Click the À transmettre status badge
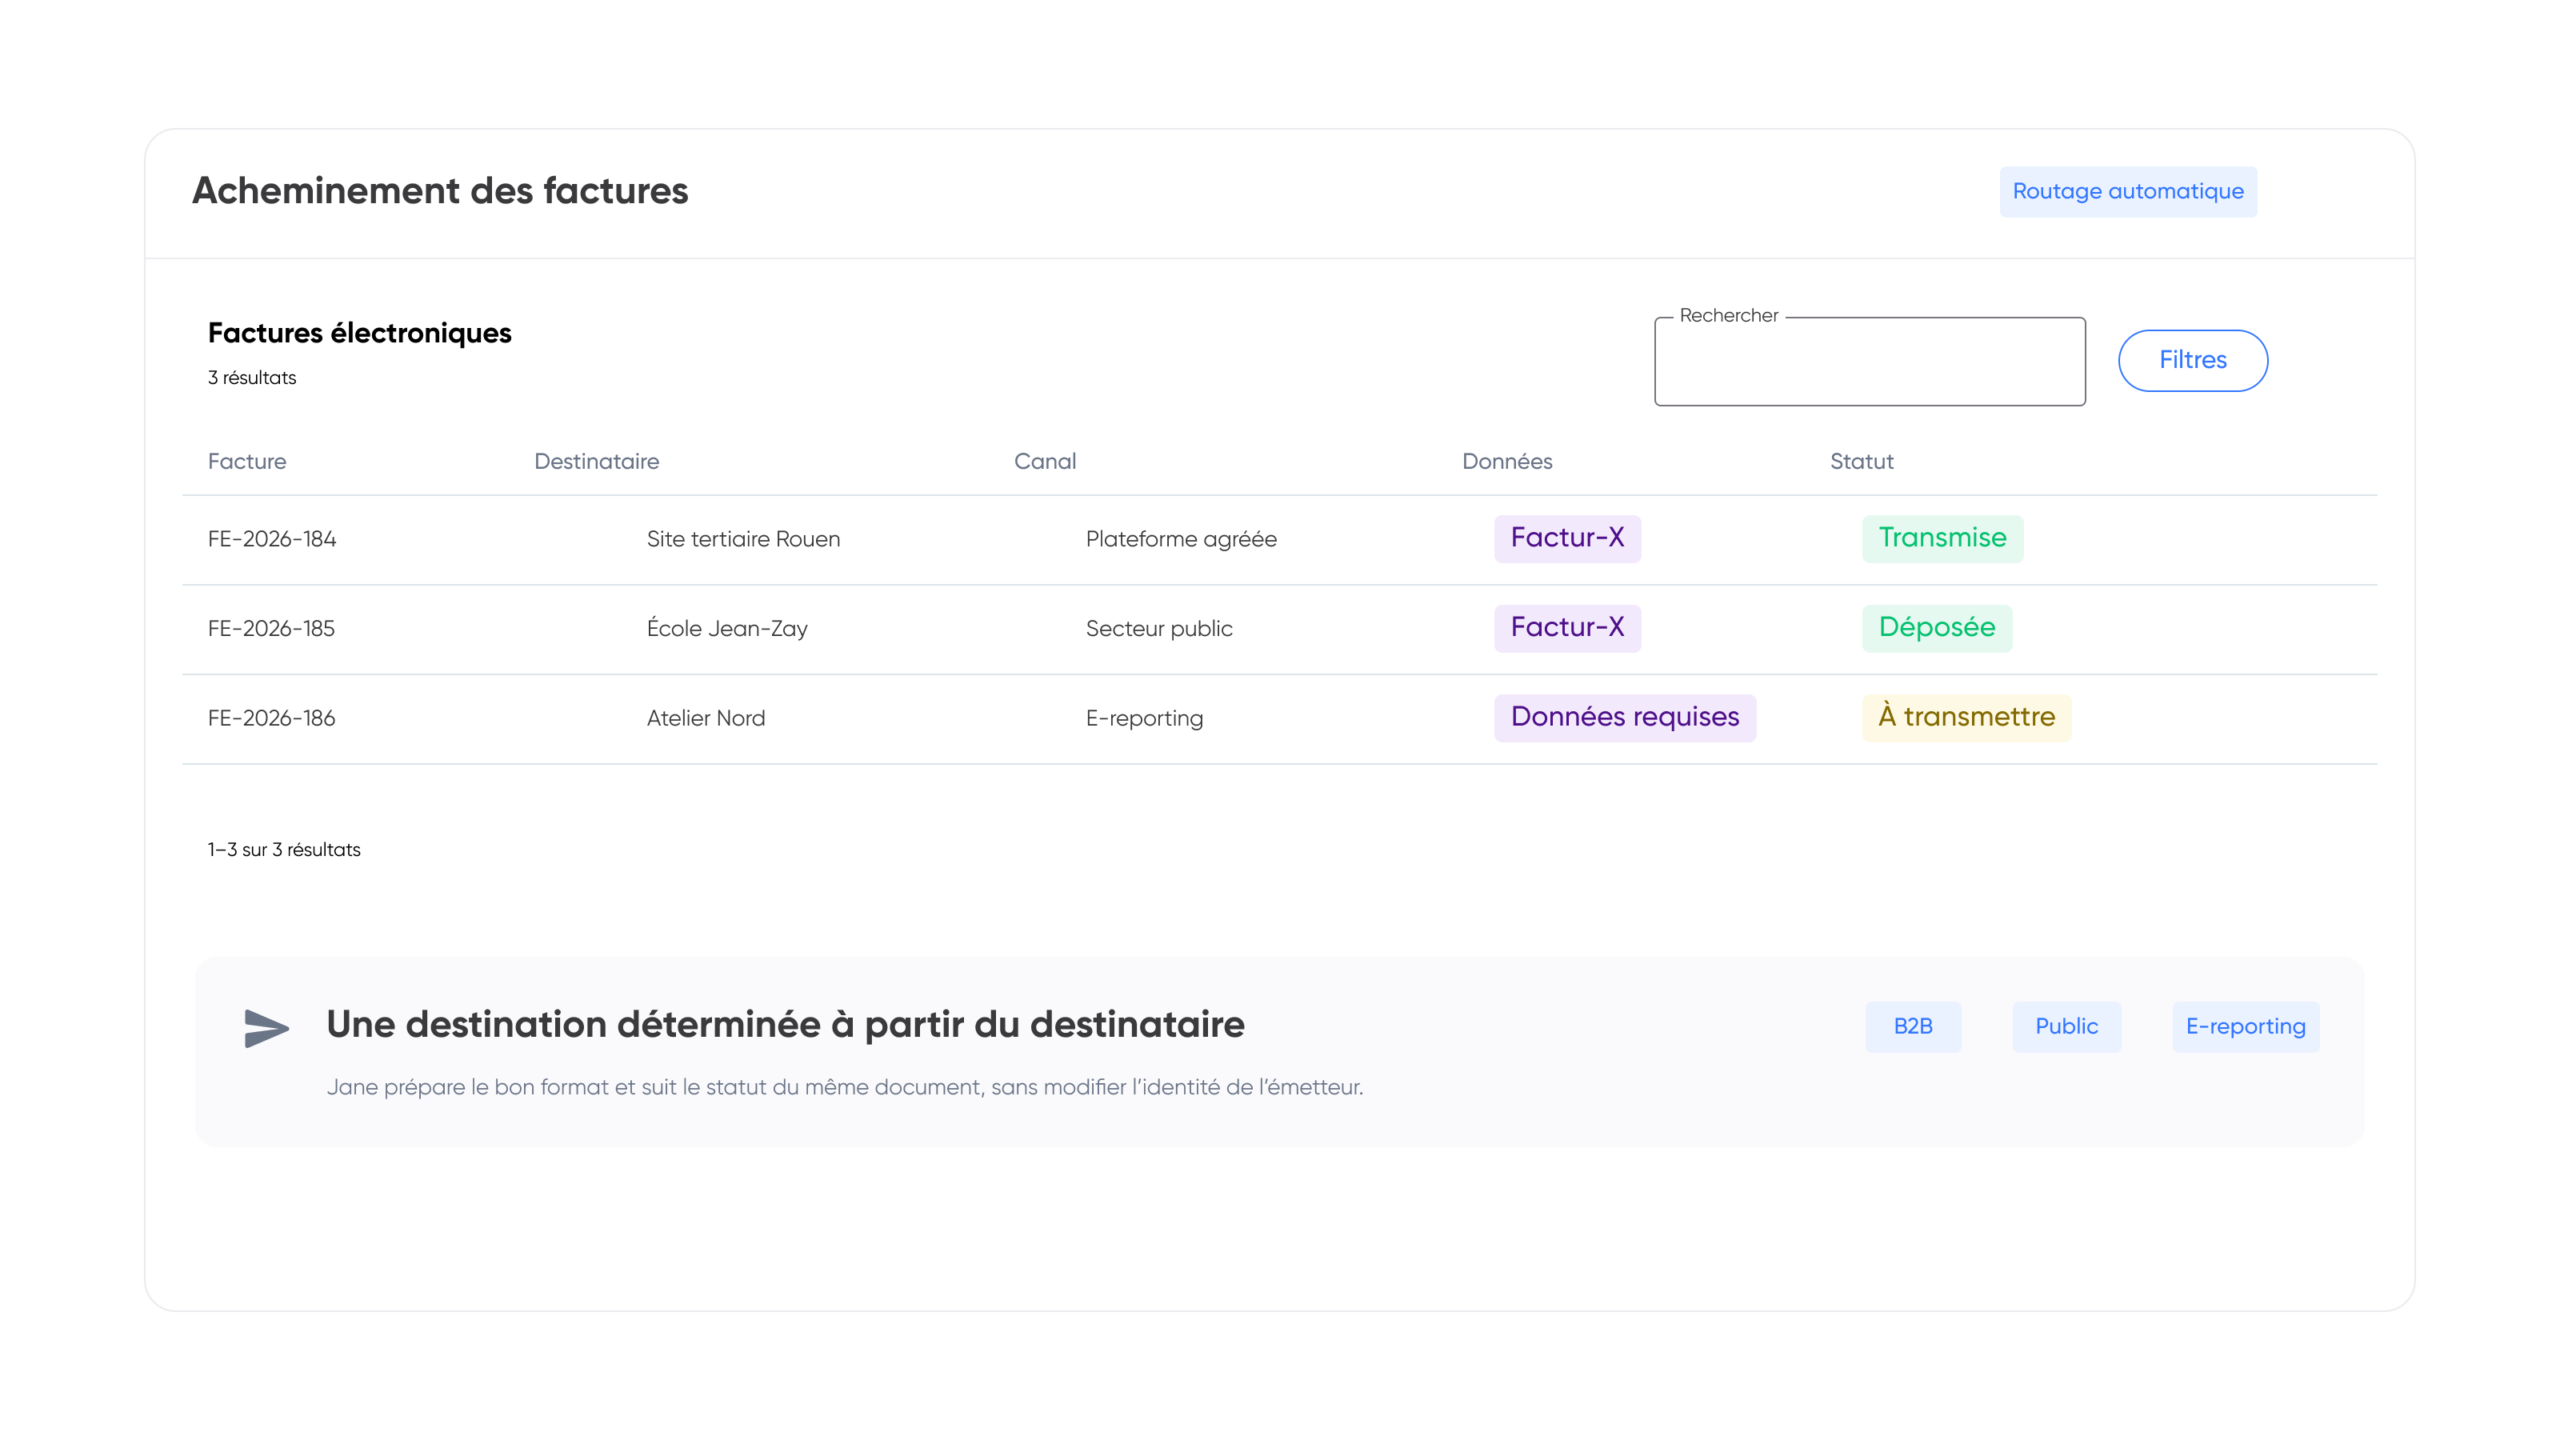The height and width of the screenshot is (1440, 2560). pos(1966,717)
